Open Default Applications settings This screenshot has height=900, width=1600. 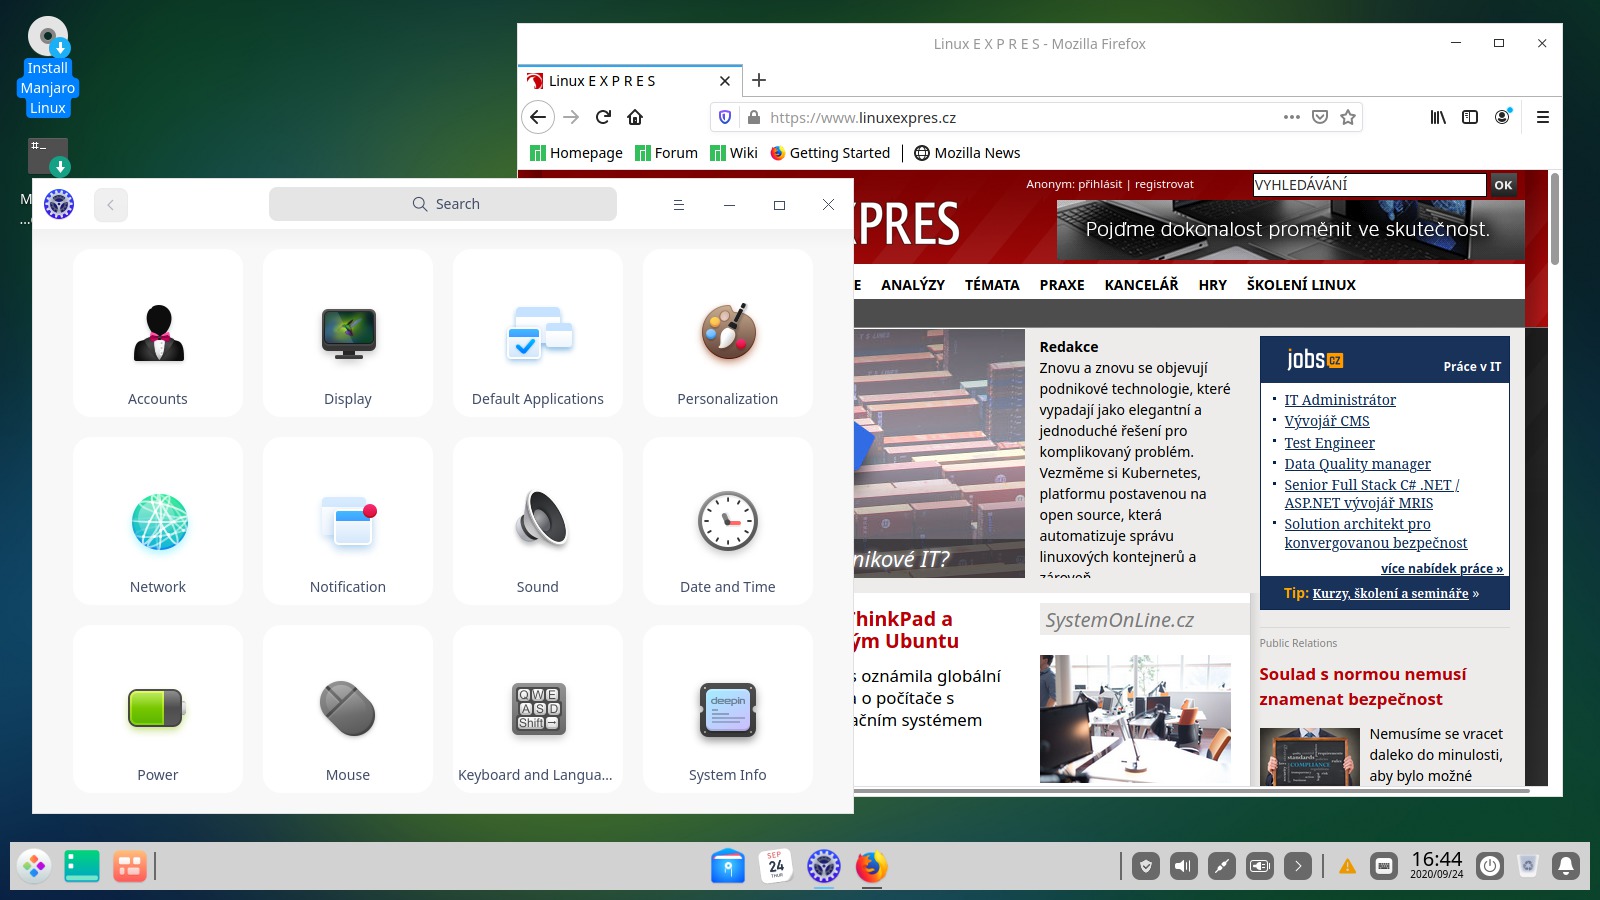coord(538,333)
